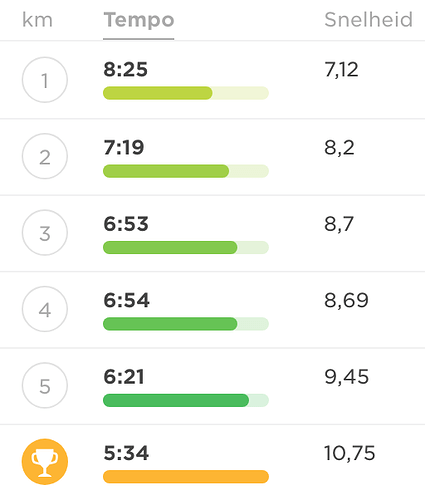Select the kilometer 2 circle icon

pyautogui.click(x=45, y=156)
